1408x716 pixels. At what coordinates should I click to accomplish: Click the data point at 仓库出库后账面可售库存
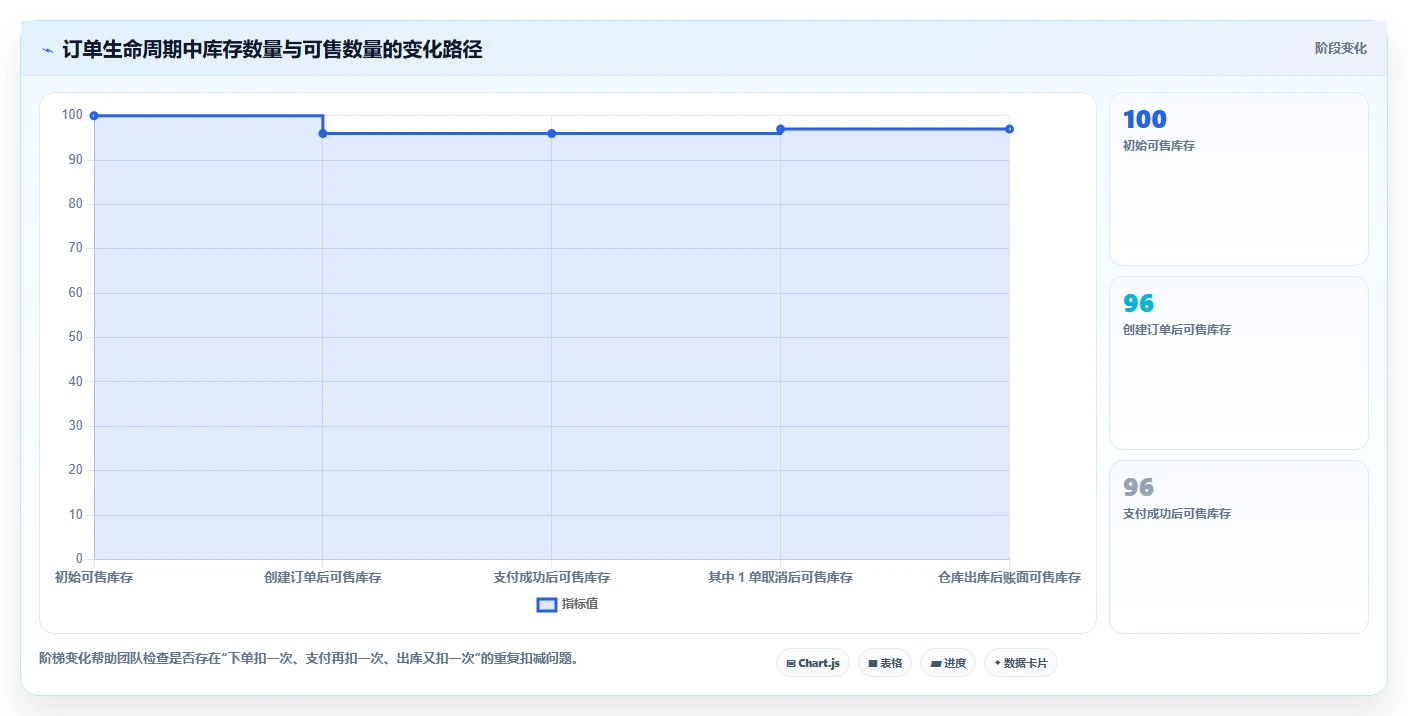click(1009, 129)
